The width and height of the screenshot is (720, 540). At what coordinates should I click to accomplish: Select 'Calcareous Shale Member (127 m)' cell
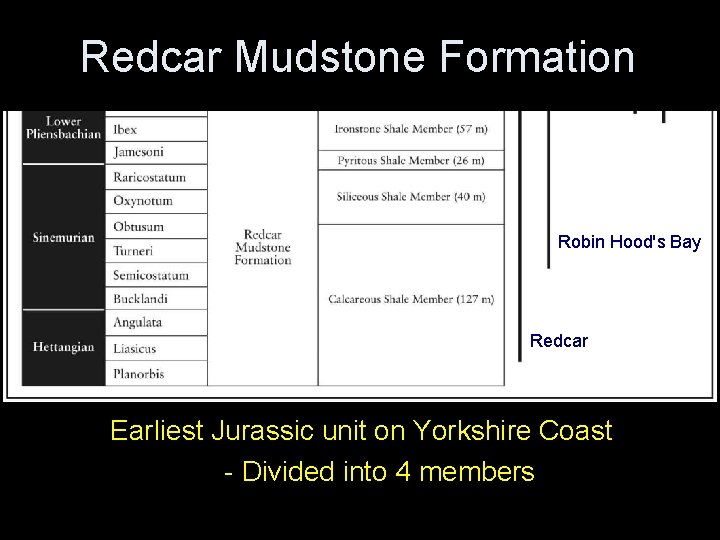point(411,305)
